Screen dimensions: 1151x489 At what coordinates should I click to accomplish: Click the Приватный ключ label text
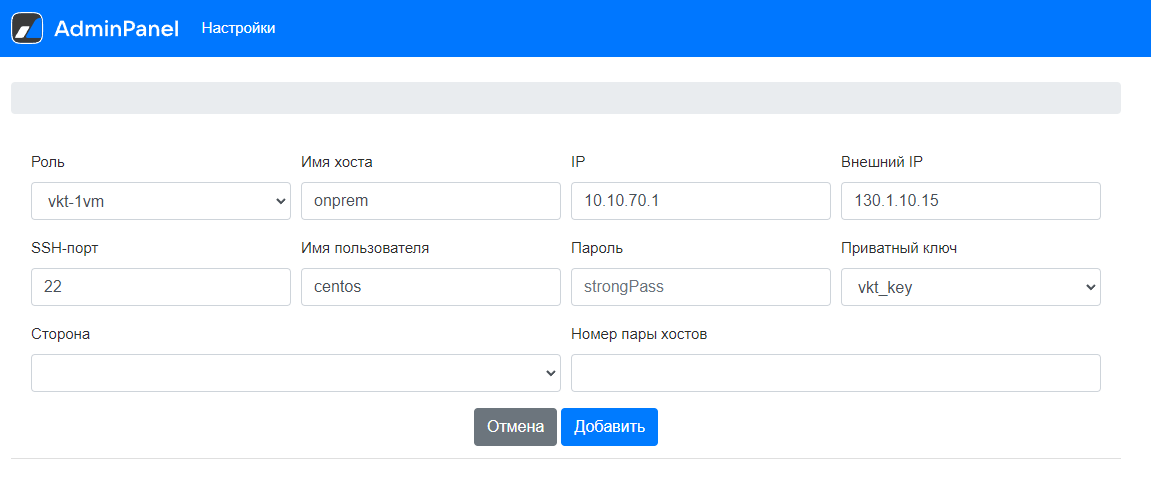point(899,248)
